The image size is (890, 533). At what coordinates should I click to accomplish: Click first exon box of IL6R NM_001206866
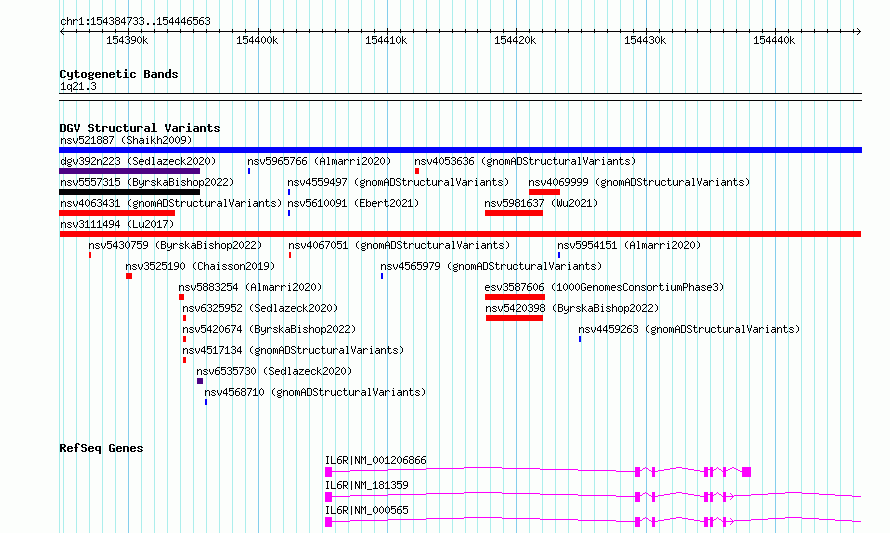click(329, 472)
